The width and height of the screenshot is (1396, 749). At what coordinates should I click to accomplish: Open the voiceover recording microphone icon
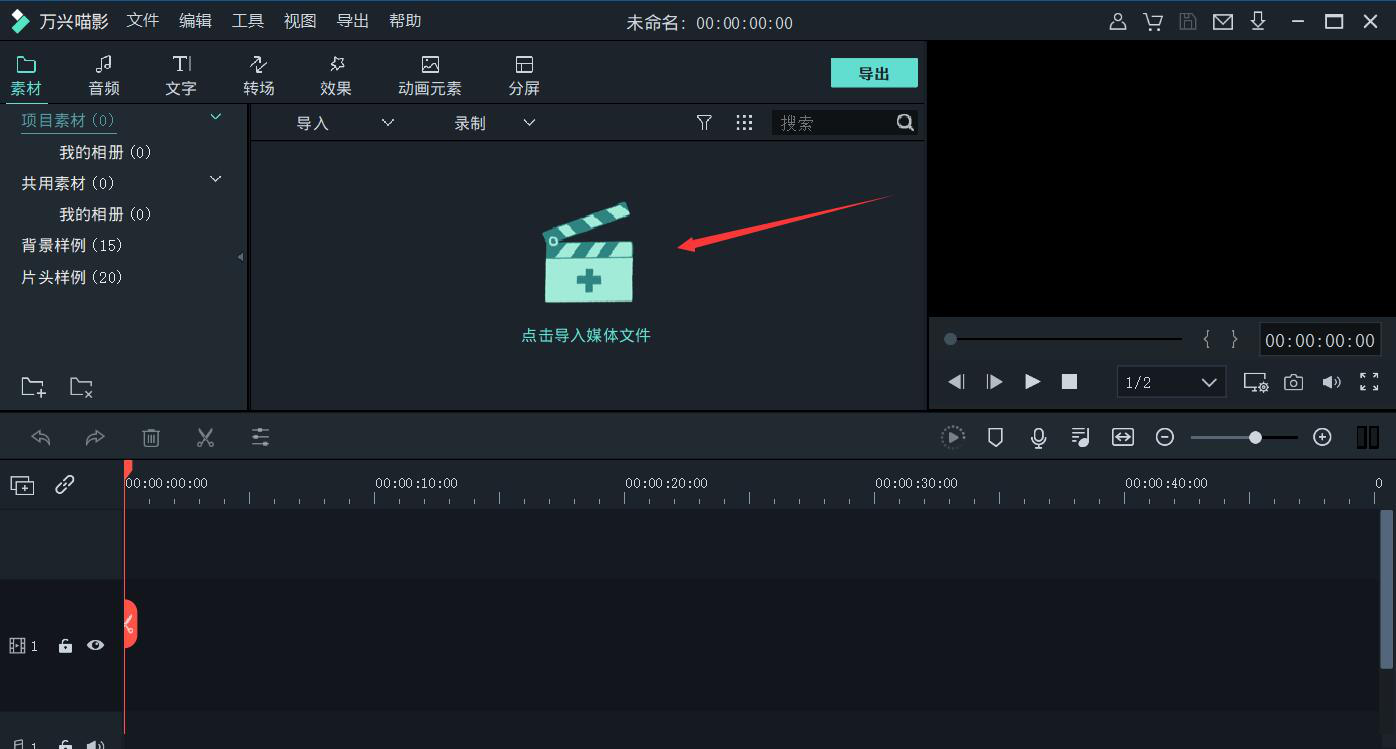click(x=1038, y=437)
